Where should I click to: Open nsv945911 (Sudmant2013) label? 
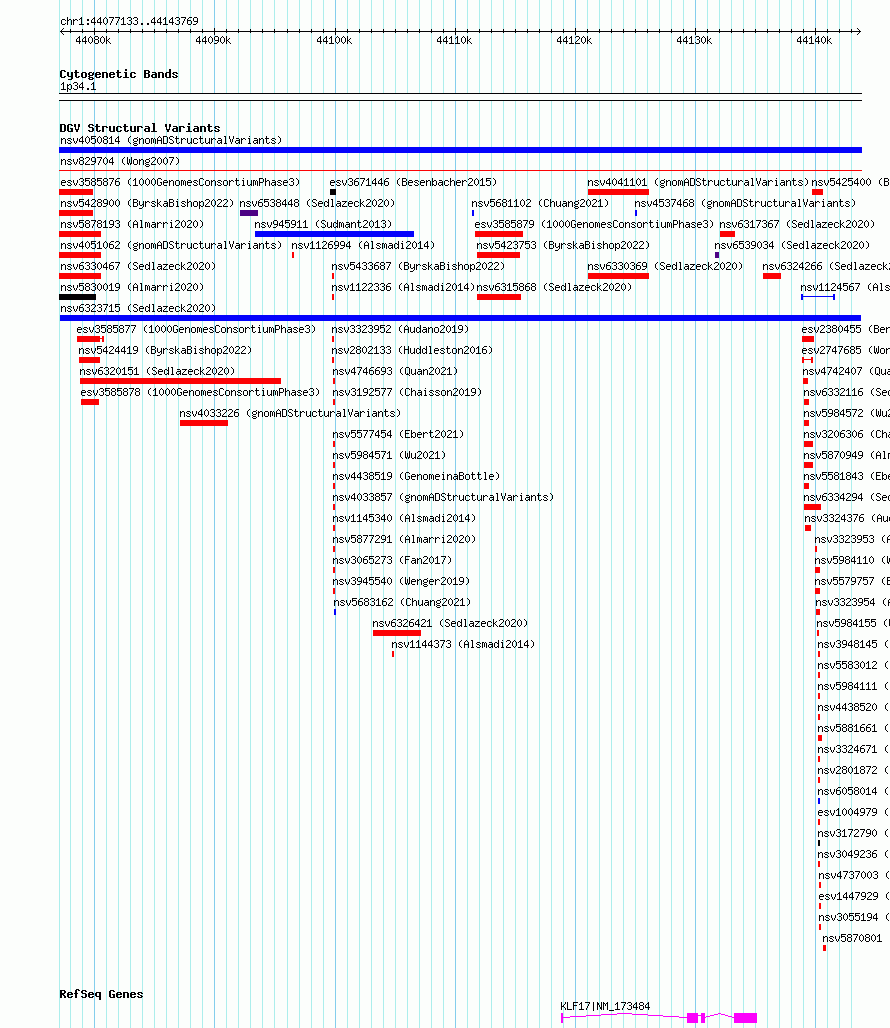323,224
